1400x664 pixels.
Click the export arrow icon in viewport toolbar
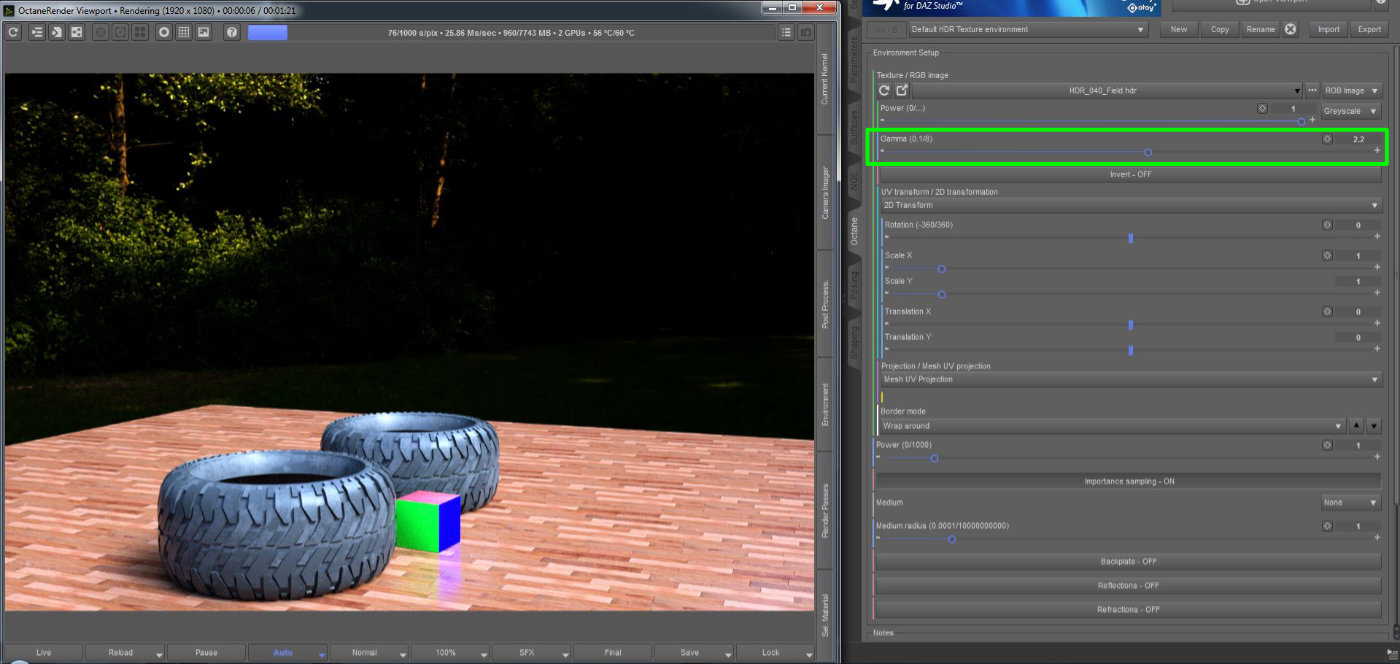point(57,32)
